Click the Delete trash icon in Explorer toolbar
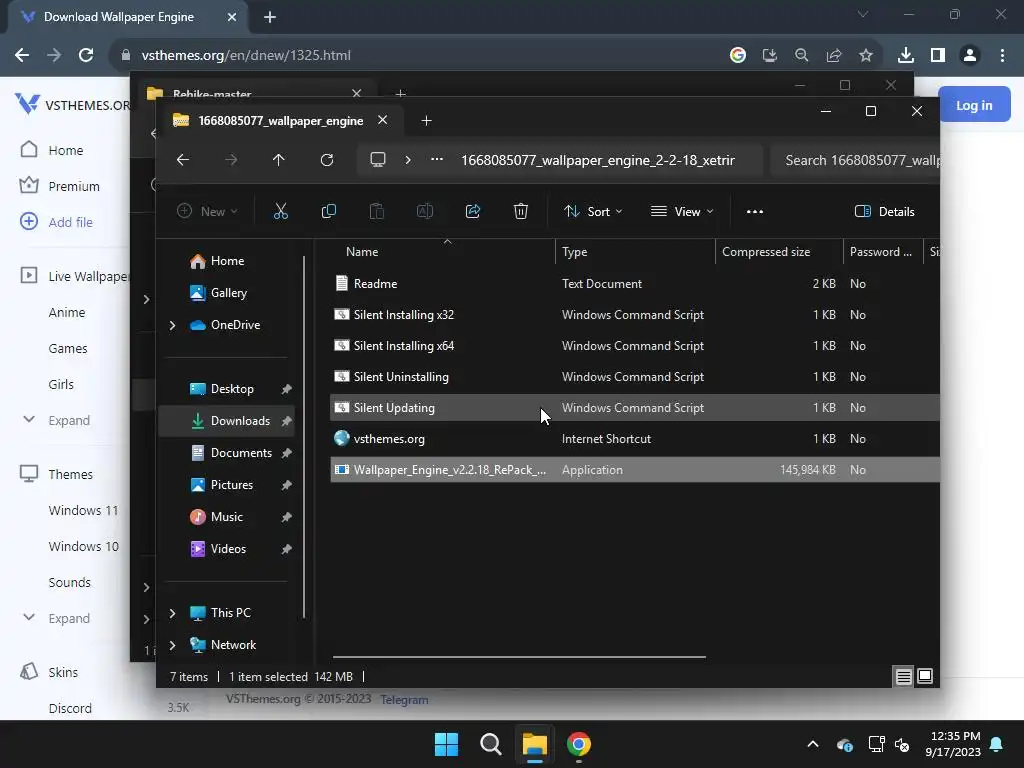 point(520,211)
